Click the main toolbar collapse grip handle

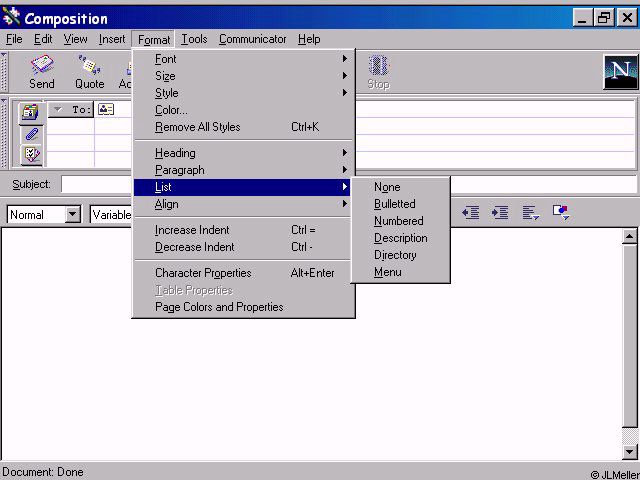pos(4,72)
